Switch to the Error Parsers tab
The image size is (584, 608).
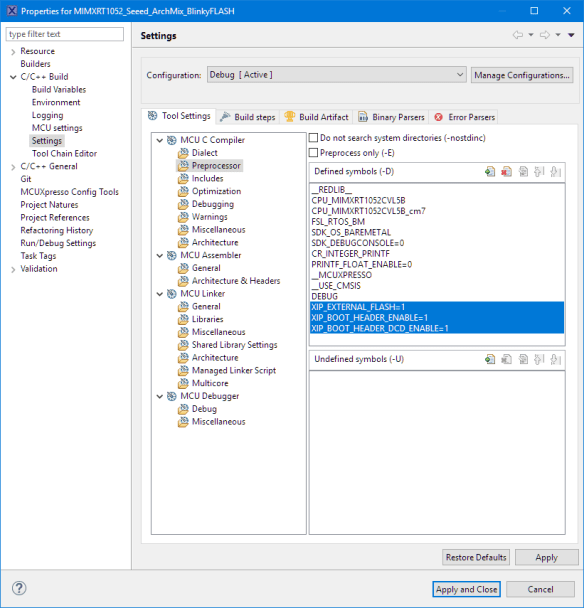pos(465,117)
